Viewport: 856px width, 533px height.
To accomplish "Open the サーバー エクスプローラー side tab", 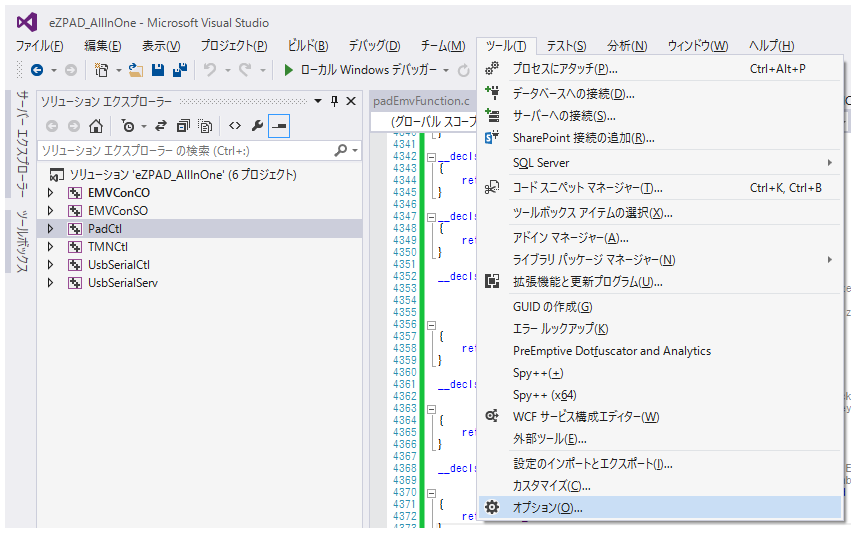I will click(x=22, y=144).
